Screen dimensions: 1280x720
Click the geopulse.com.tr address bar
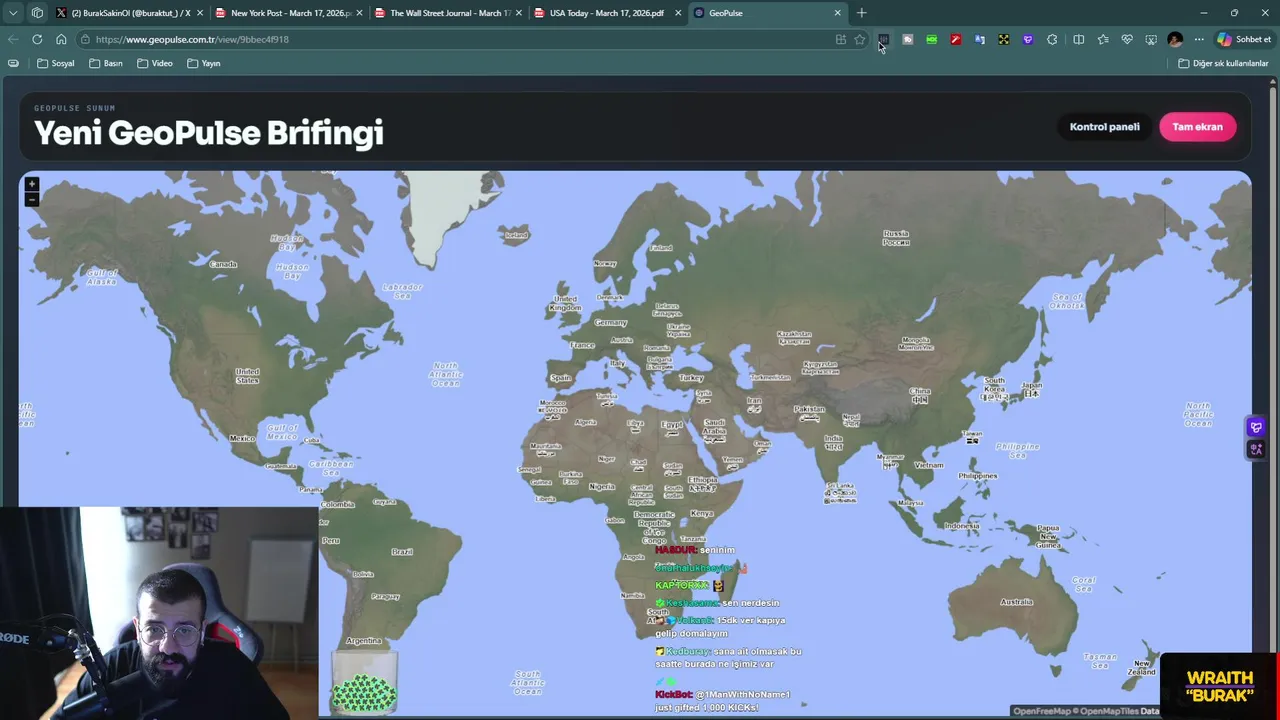460,39
